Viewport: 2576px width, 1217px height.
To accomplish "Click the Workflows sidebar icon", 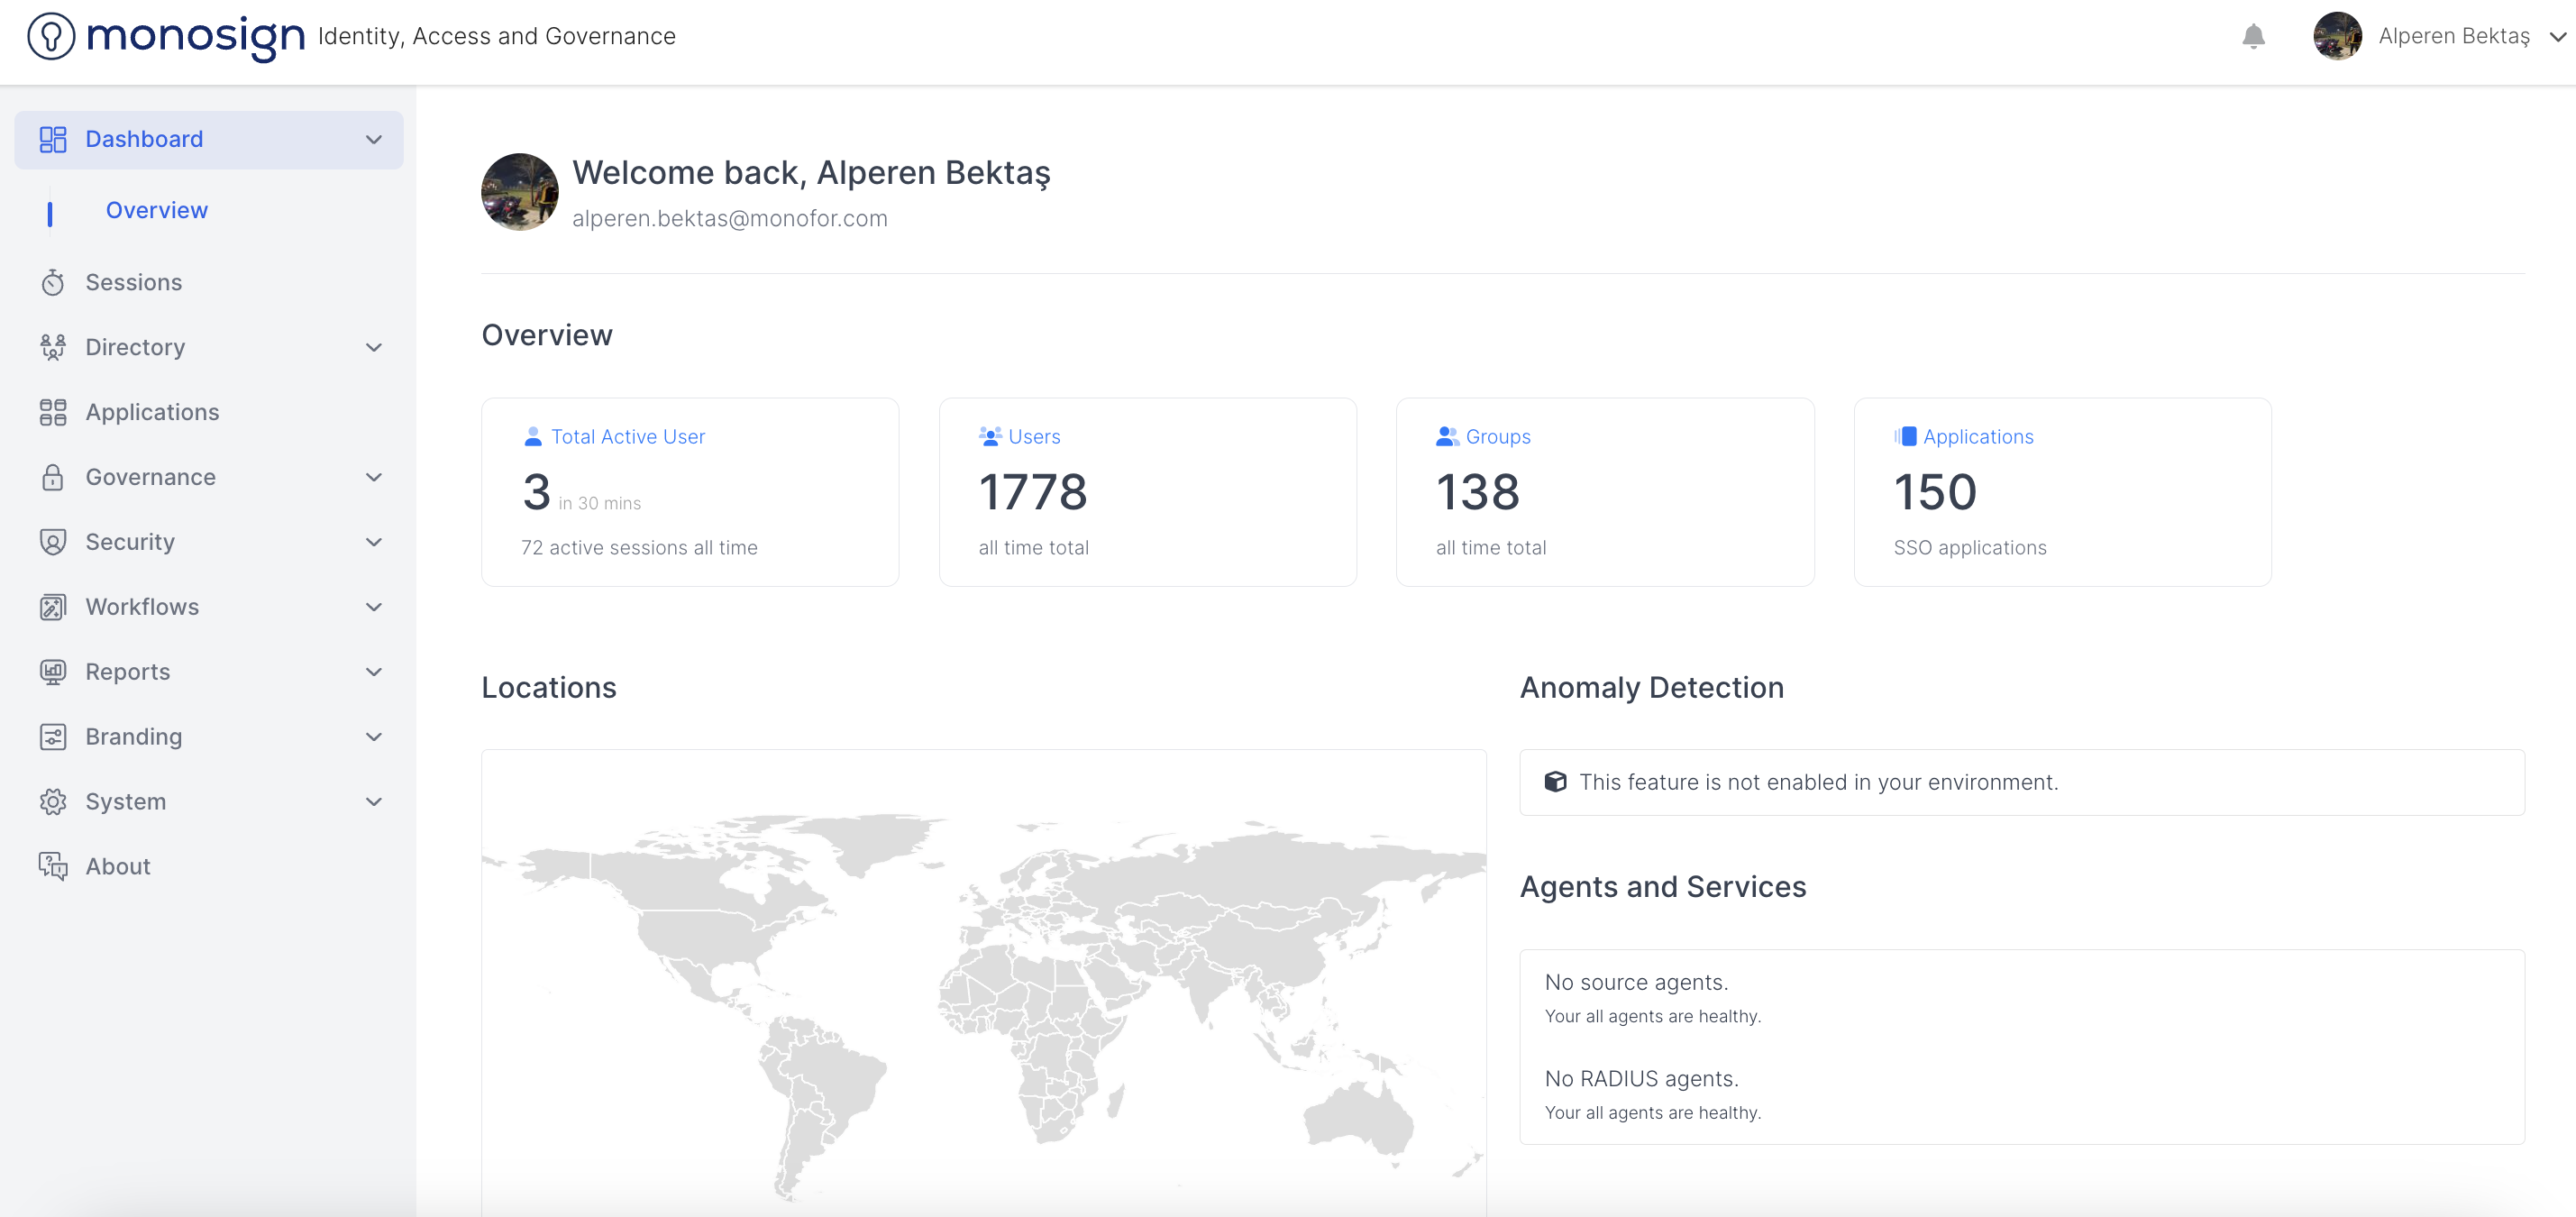I will 53,607.
